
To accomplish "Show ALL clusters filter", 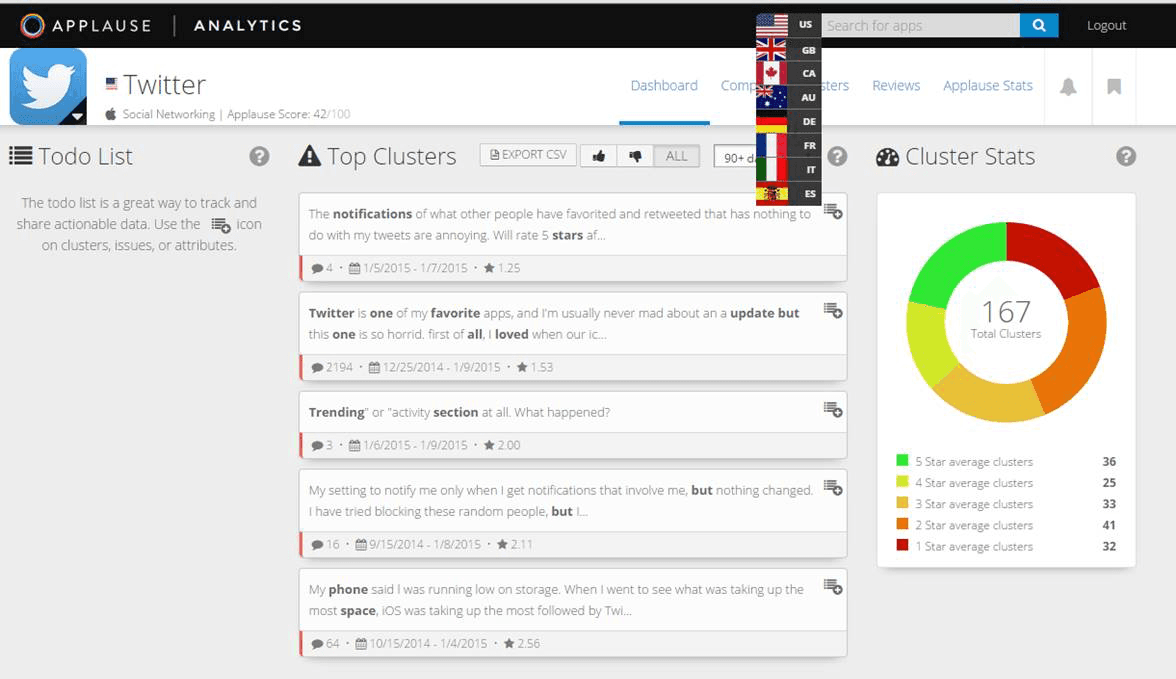I will [676, 156].
